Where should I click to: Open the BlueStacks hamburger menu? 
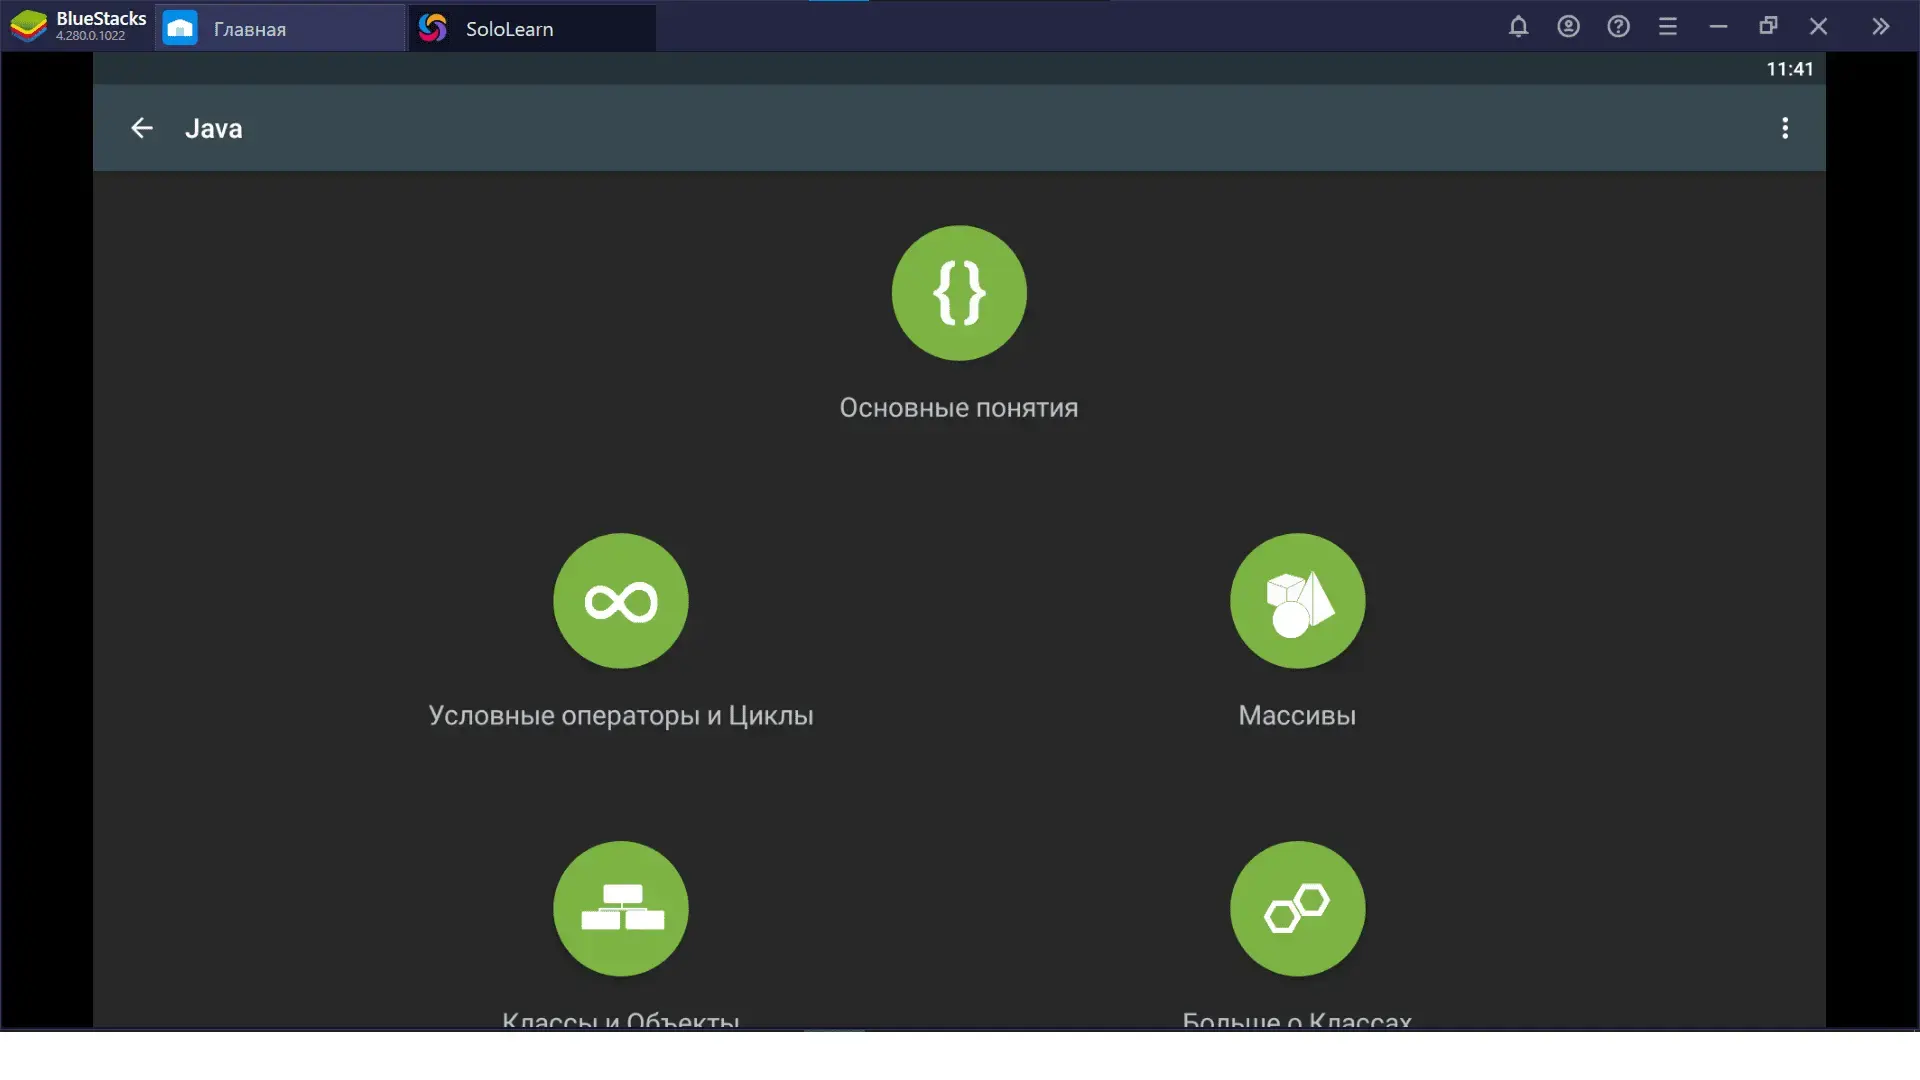(1668, 27)
